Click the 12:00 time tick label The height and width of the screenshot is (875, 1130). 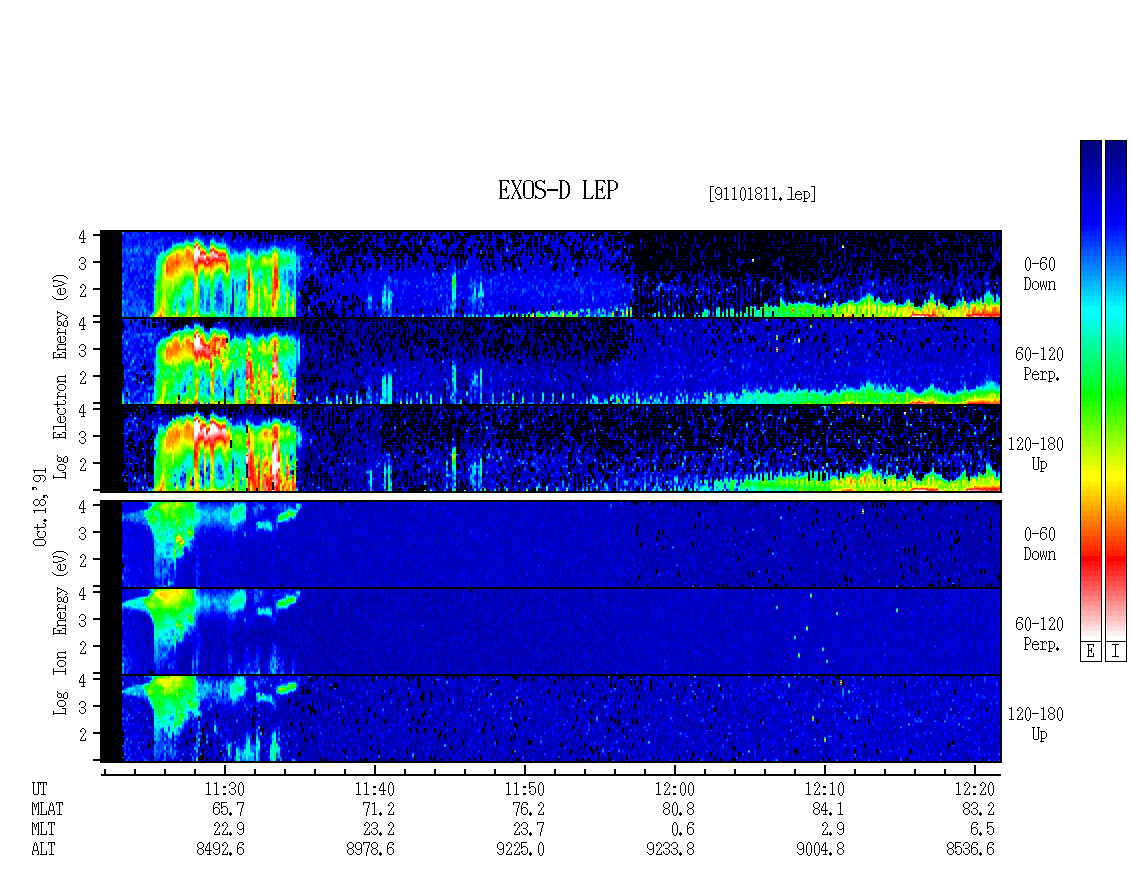click(x=675, y=789)
